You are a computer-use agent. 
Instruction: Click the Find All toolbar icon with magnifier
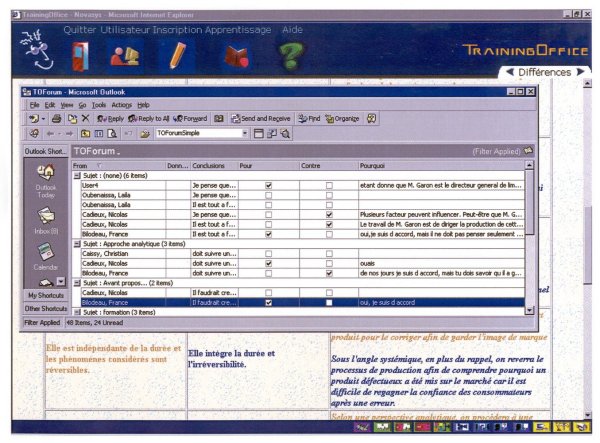pos(285,134)
